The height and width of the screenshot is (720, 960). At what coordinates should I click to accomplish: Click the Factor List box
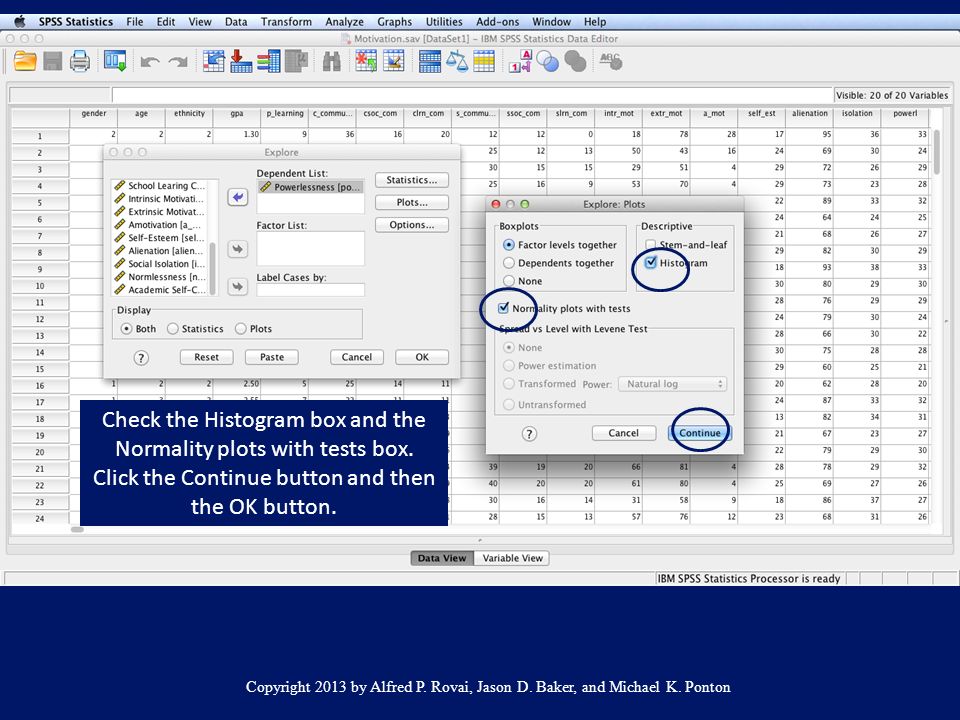coord(310,248)
